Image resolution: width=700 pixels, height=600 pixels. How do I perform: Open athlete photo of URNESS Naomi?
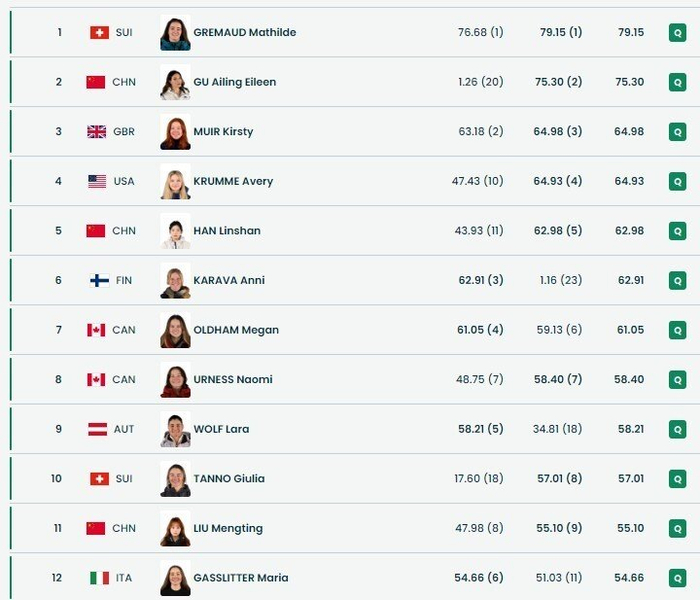click(175, 380)
